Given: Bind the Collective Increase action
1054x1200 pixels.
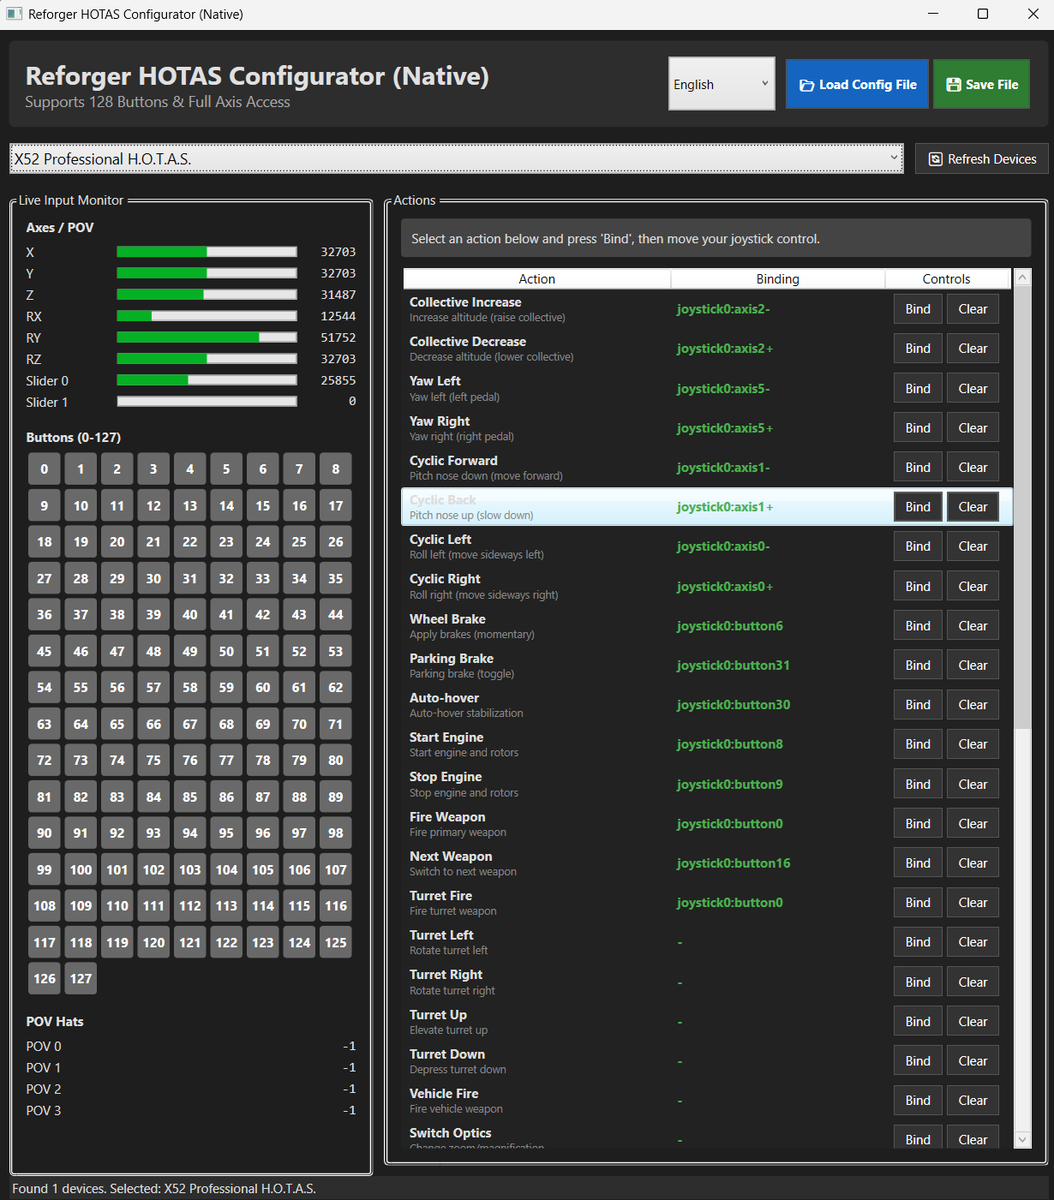Looking at the screenshot, I should pyautogui.click(x=918, y=309).
